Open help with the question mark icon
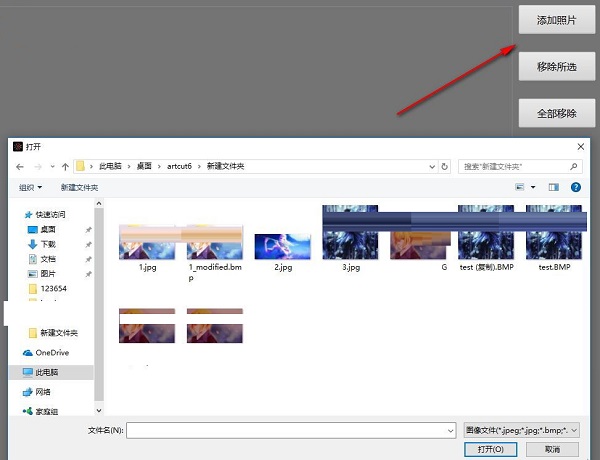The width and height of the screenshot is (600, 460). pyautogui.click(x=576, y=187)
